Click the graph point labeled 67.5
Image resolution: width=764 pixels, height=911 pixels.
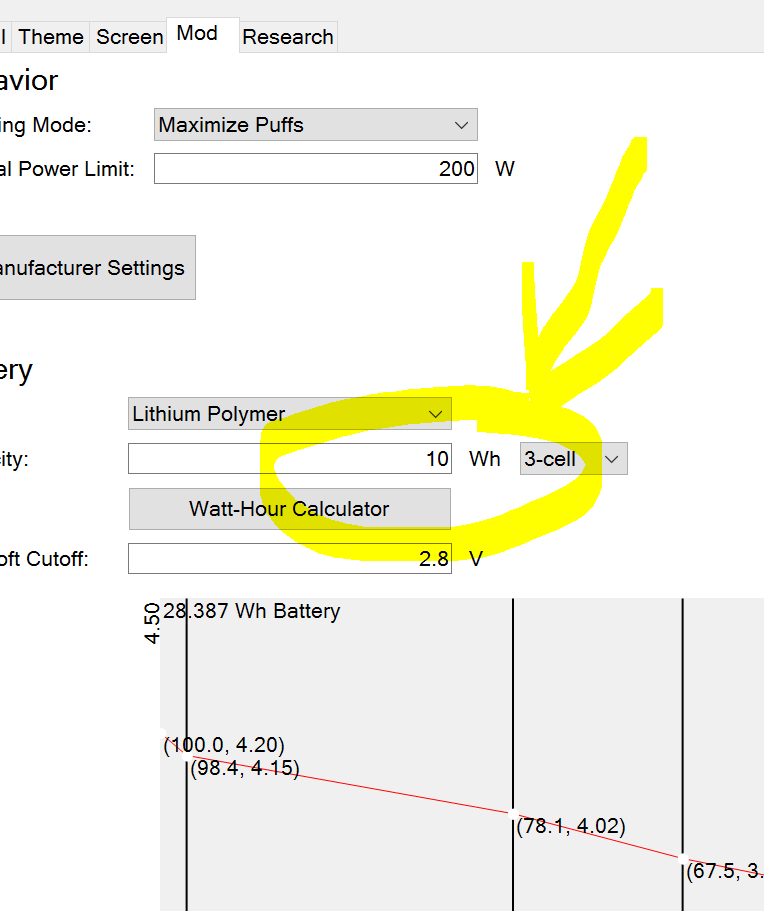683,858
